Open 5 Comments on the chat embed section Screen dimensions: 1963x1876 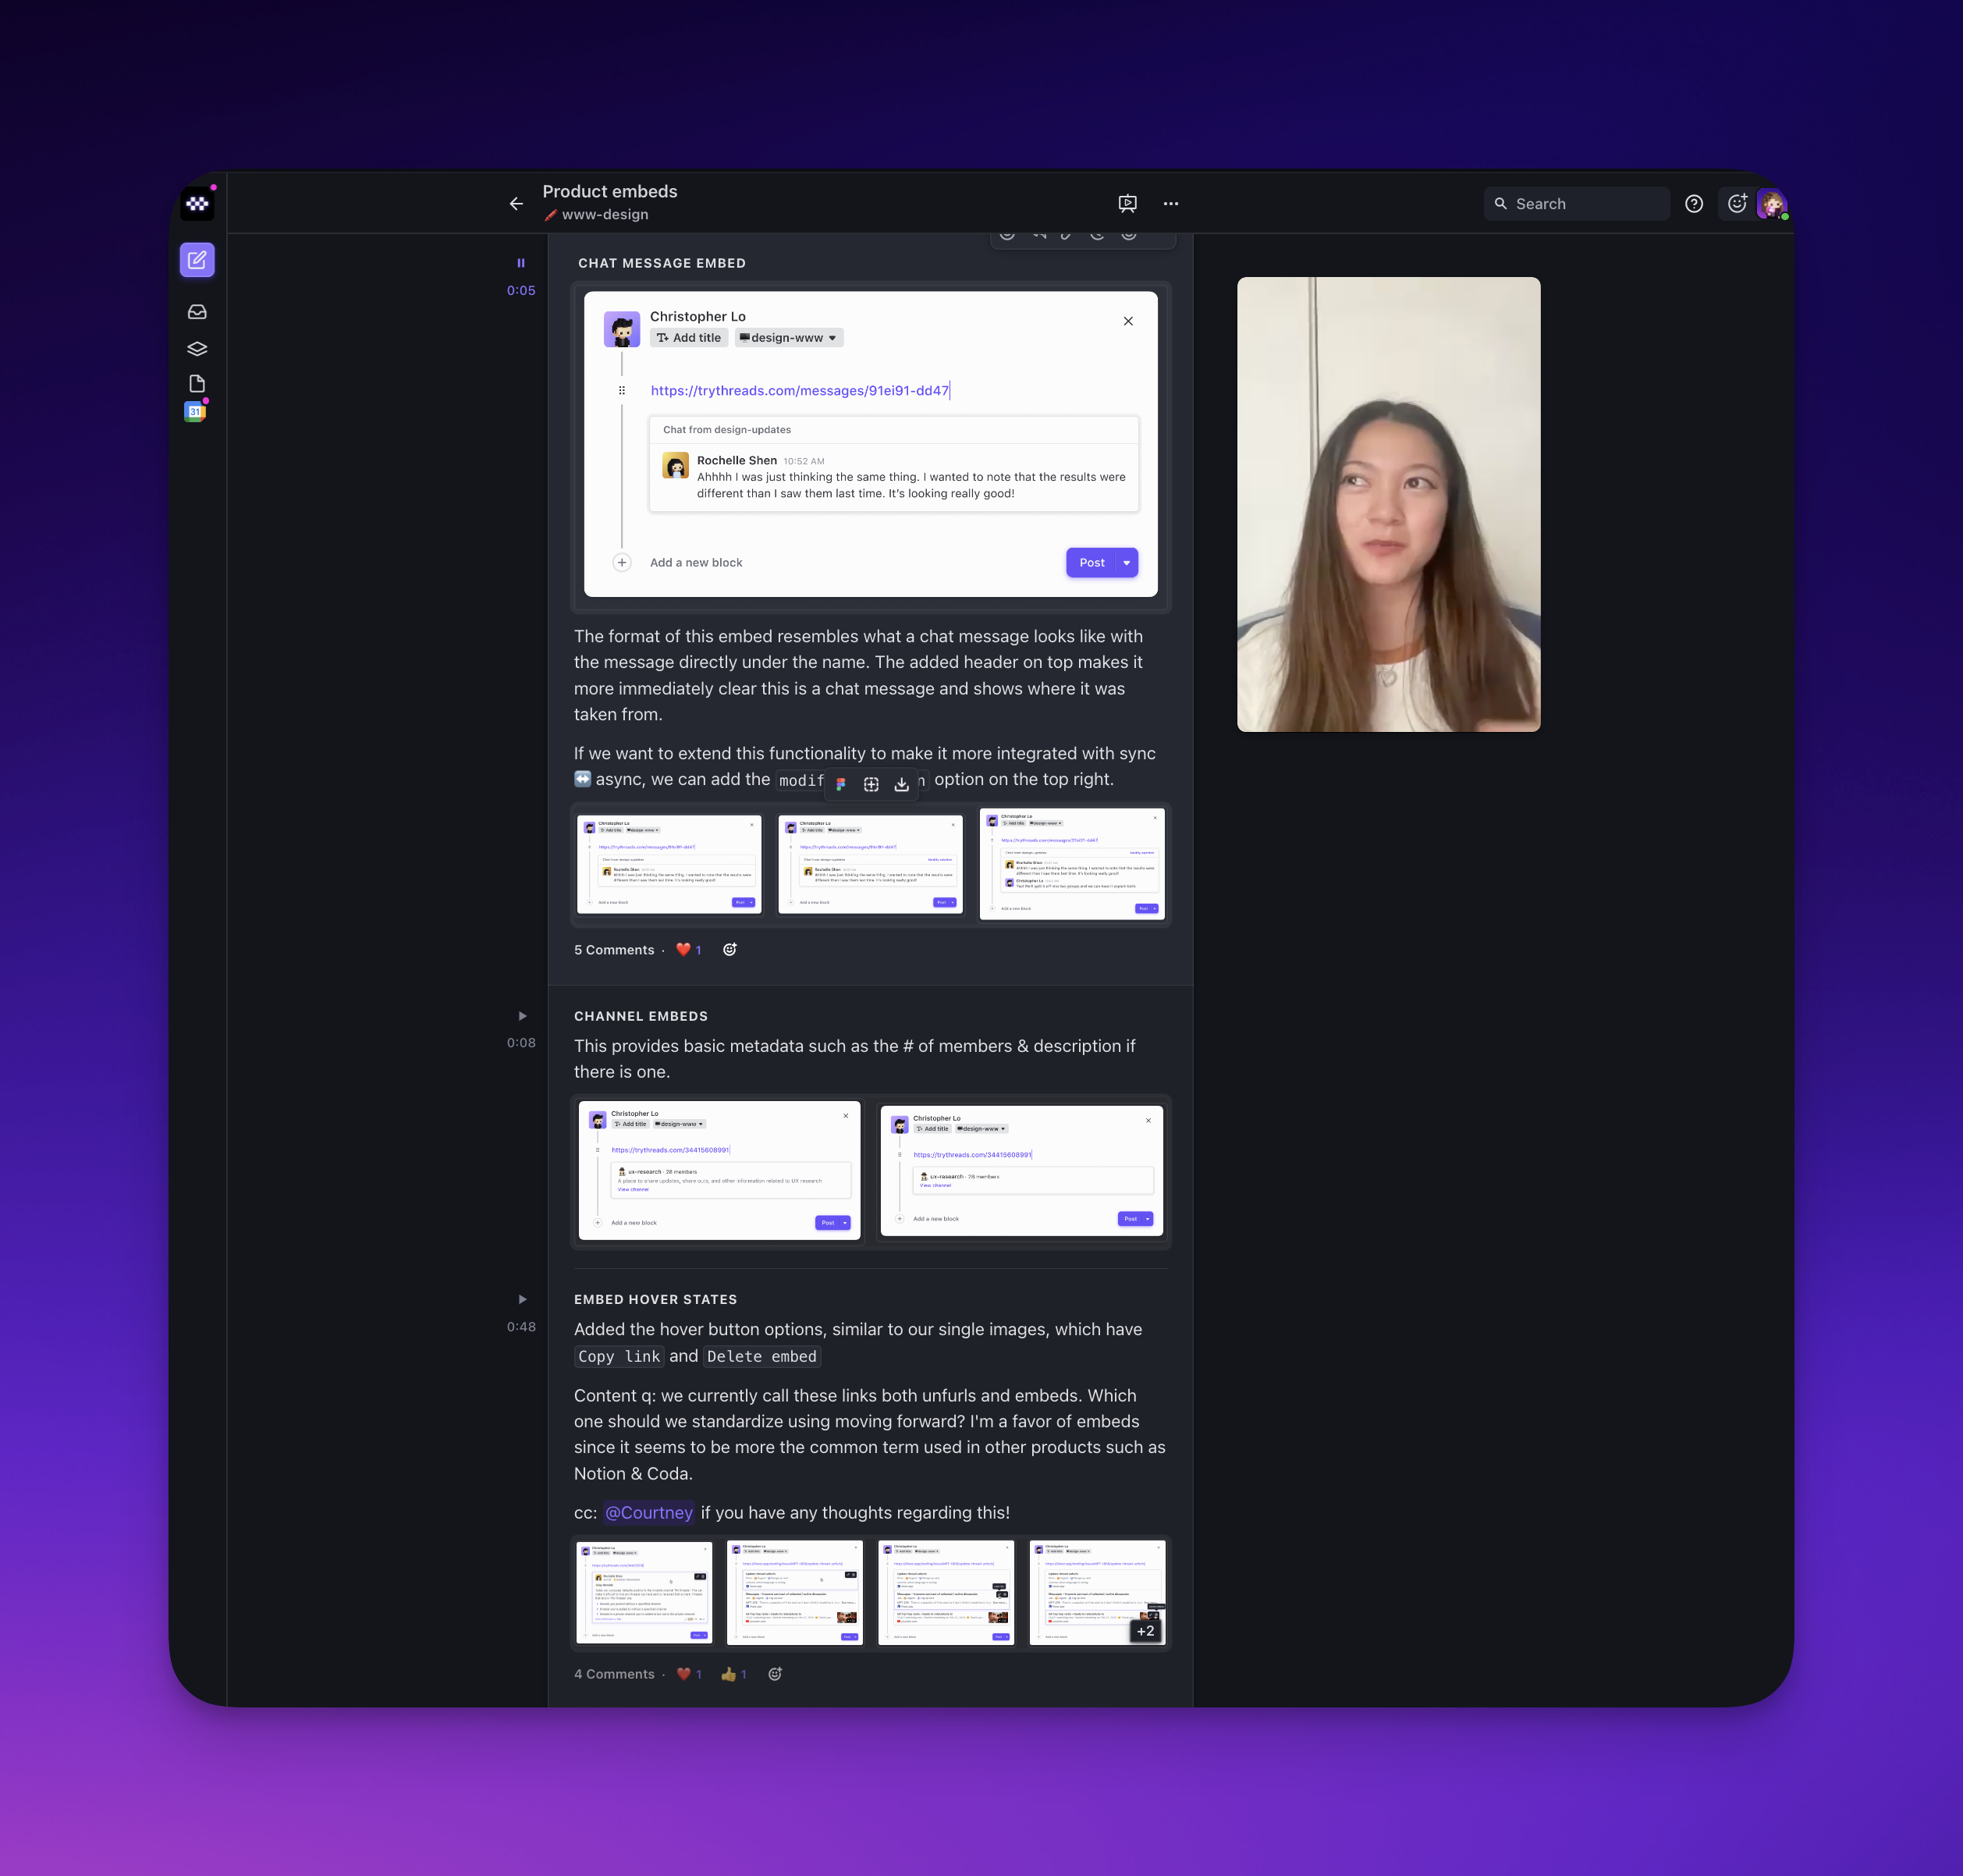(x=614, y=950)
